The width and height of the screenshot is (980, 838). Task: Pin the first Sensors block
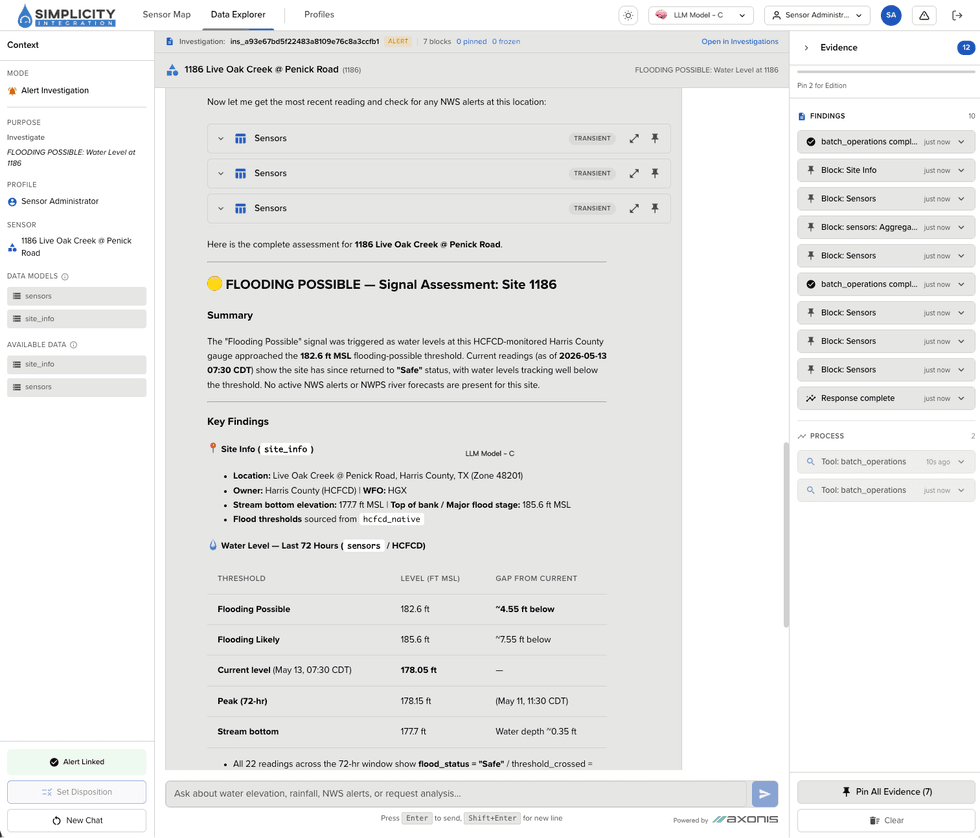tap(655, 138)
